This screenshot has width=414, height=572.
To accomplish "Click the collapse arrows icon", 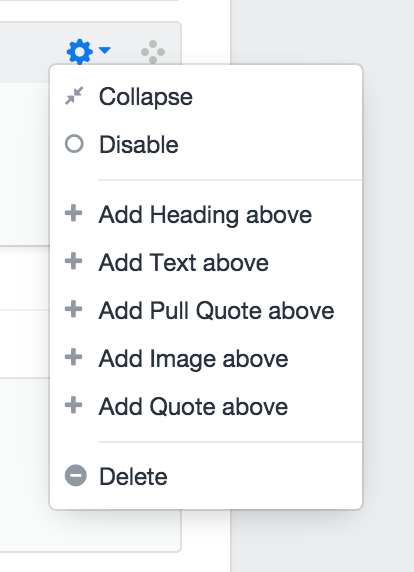I will tap(74, 96).
